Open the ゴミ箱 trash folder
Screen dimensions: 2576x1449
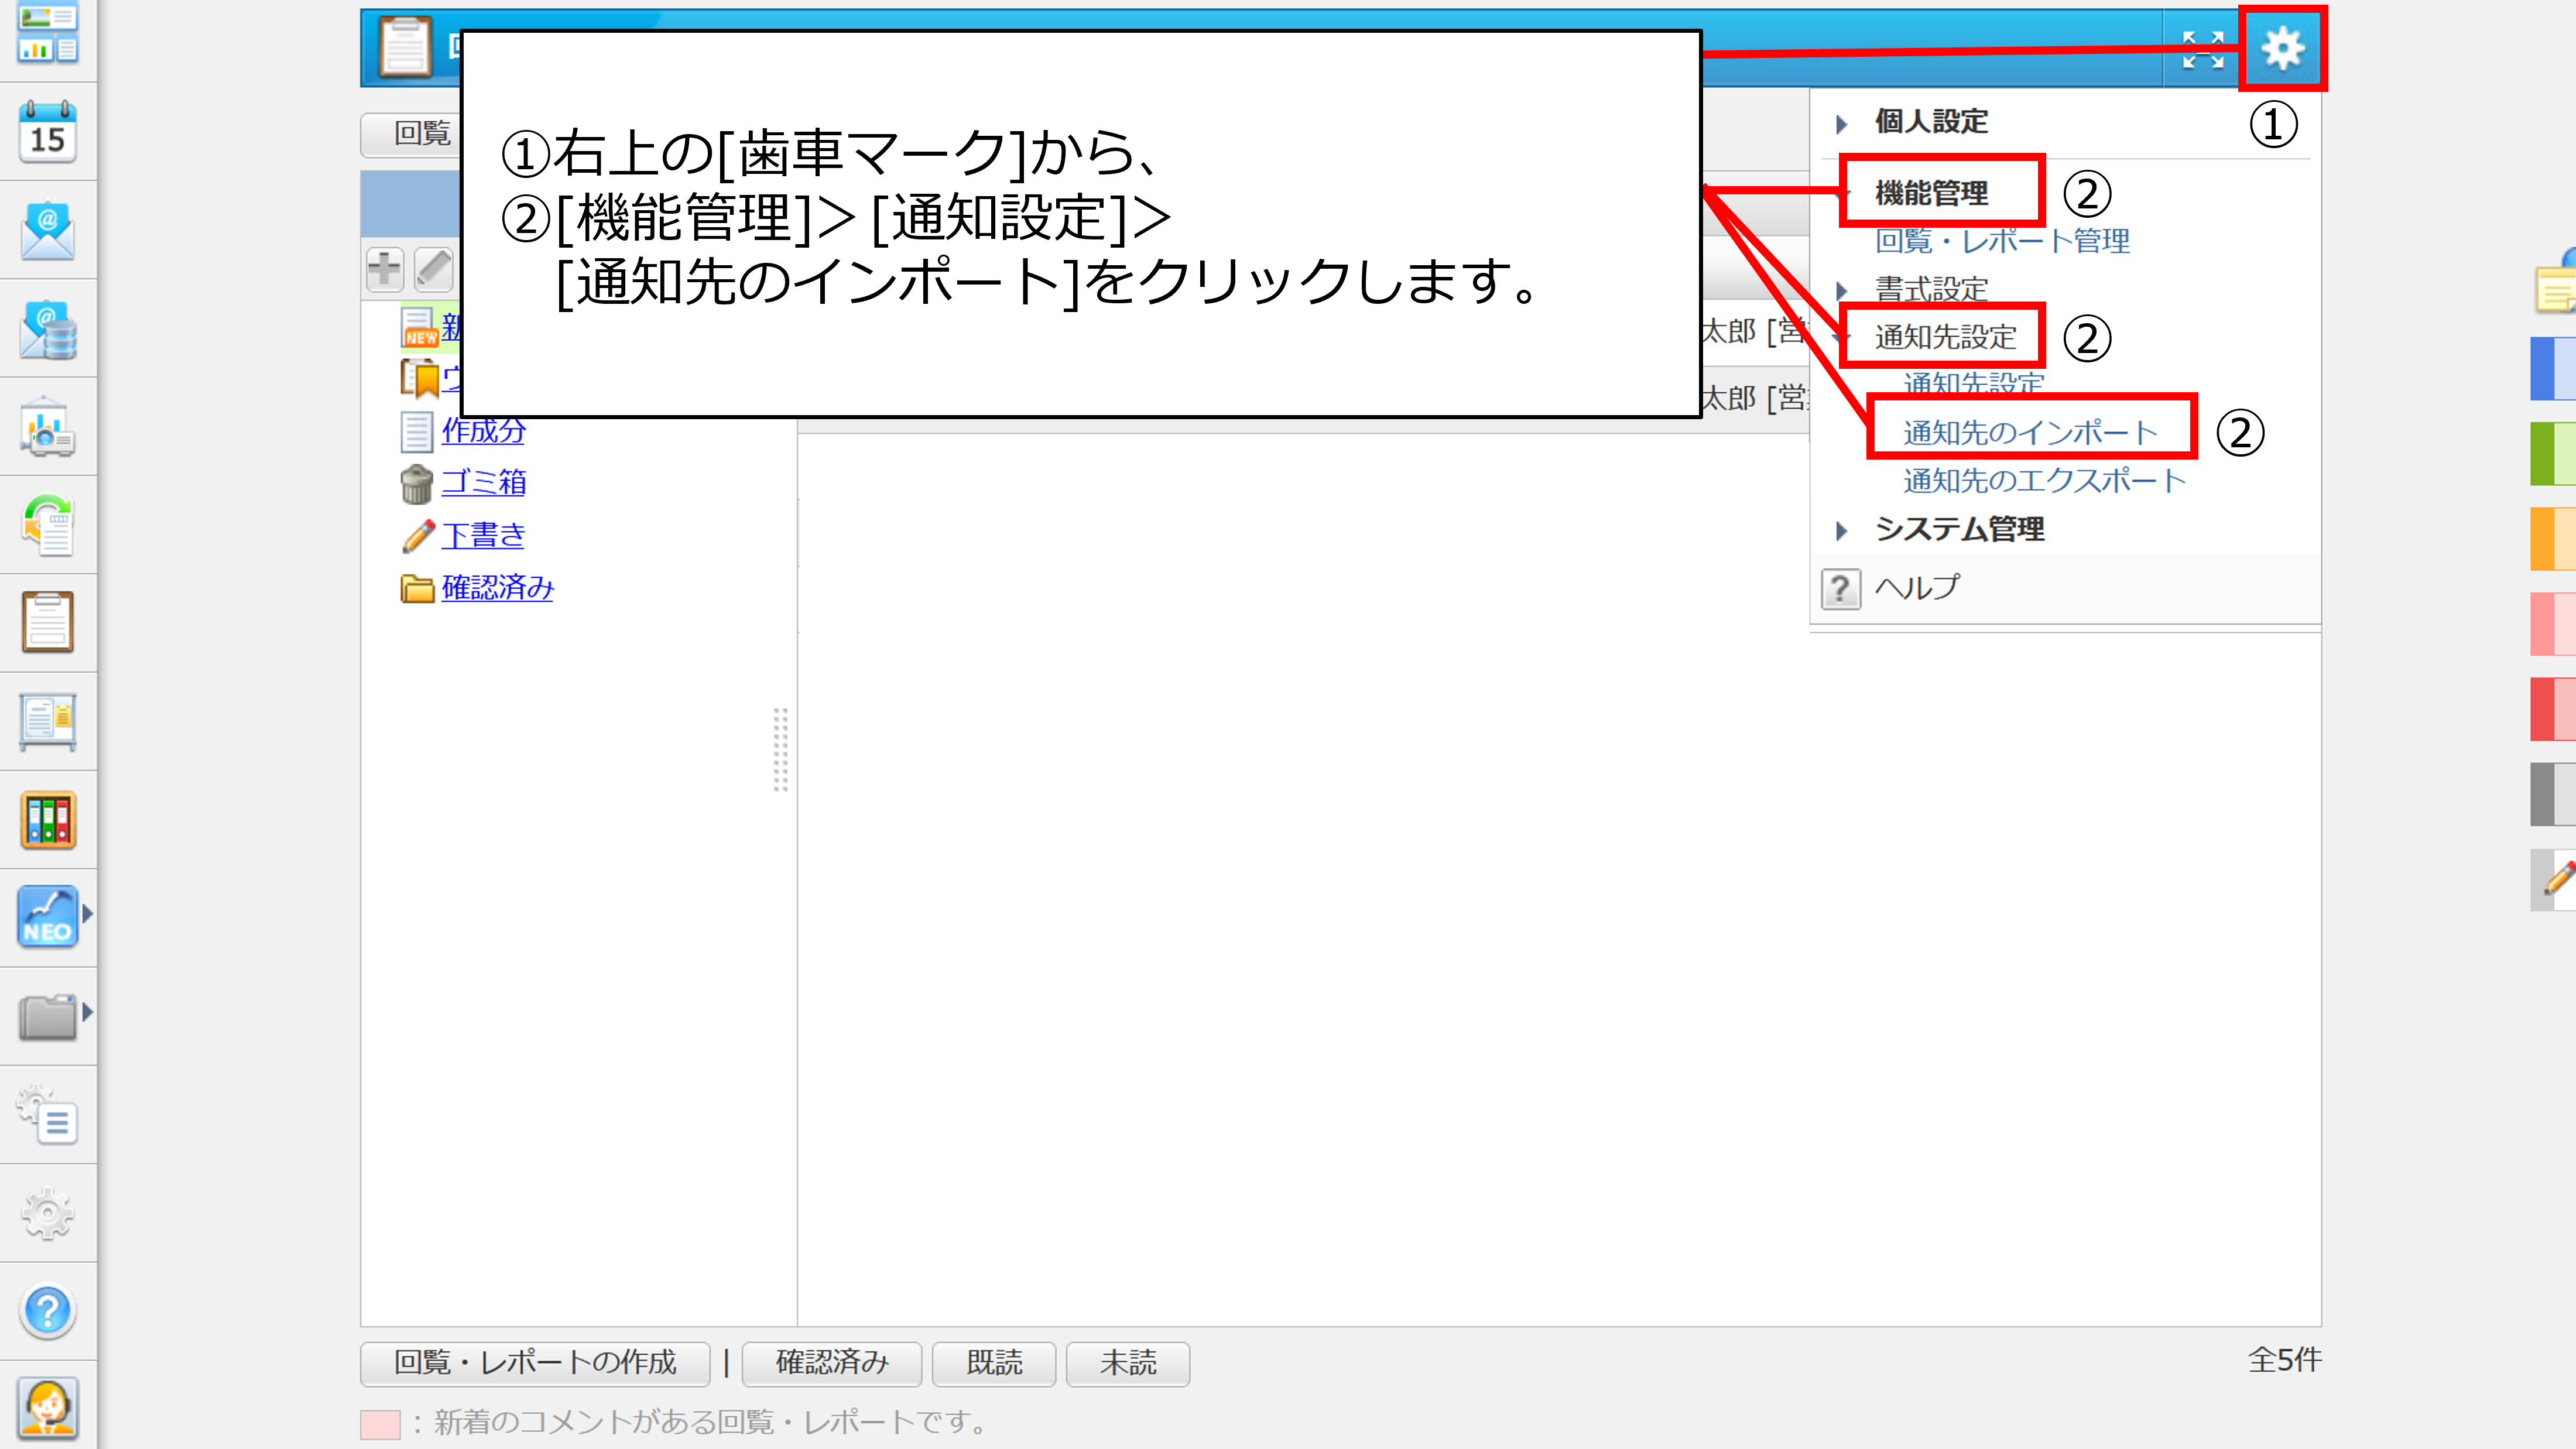483,483
